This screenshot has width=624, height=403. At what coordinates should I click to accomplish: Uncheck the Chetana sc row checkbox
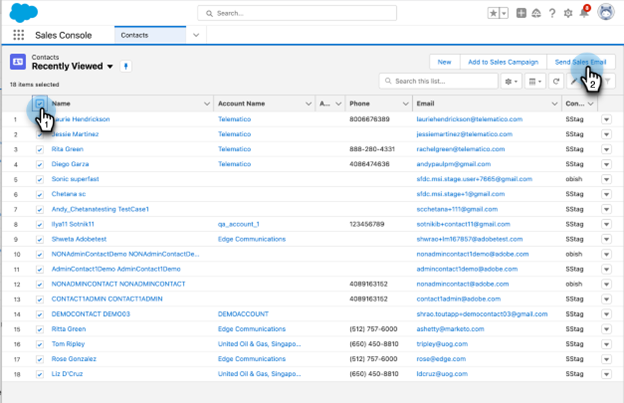pyautogui.click(x=39, y=195)
